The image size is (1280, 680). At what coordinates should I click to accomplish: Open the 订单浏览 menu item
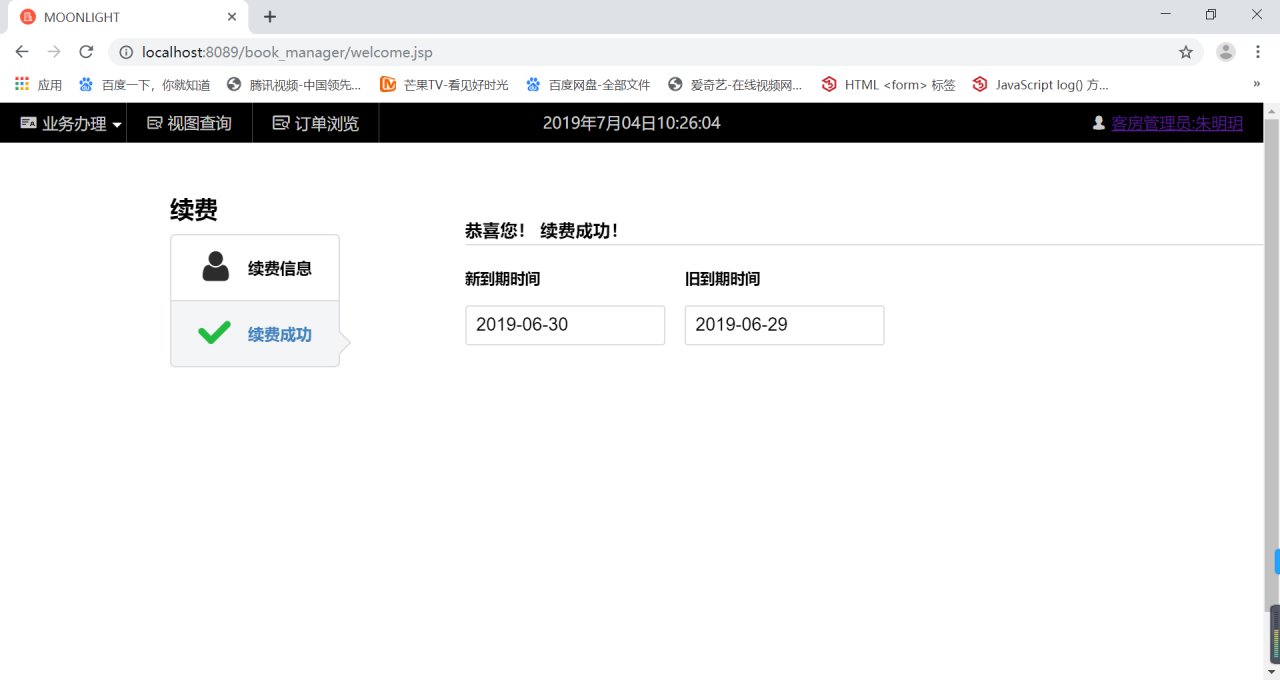coord(316,123)
